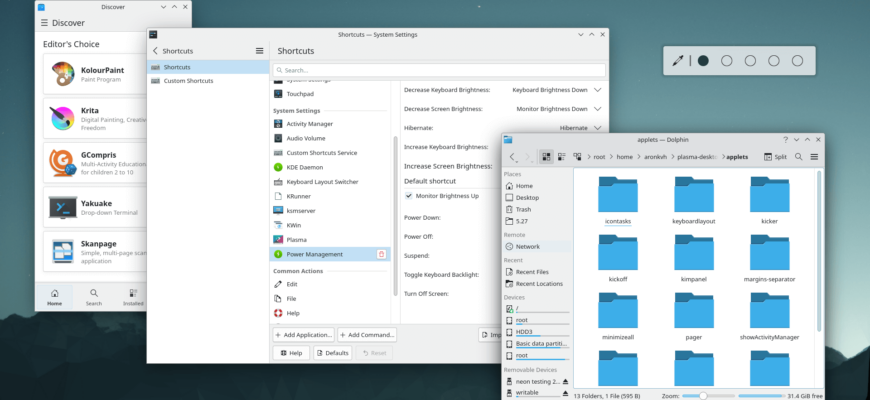Image resolution: width=870 pixels, height=400 pixels.
Task: Select the KDE Daemon component
Action: coord(330,167)
